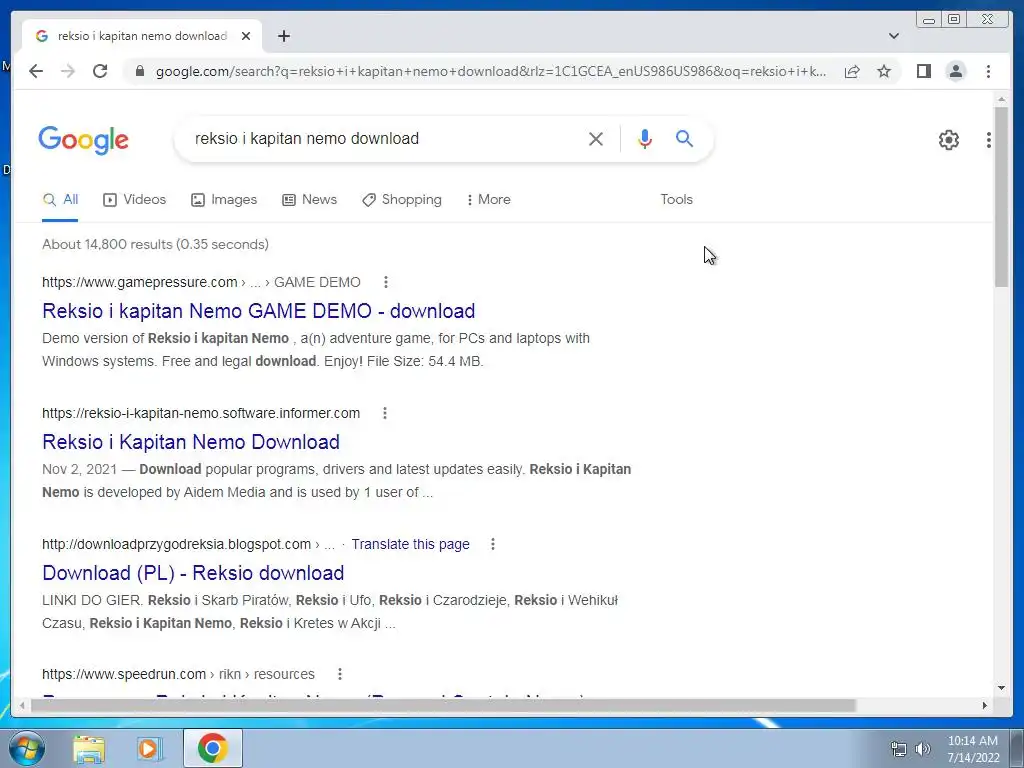This screenshot has height=768, width=1024.
Task: Start voice search with the microphone icon
Action: 645,138
